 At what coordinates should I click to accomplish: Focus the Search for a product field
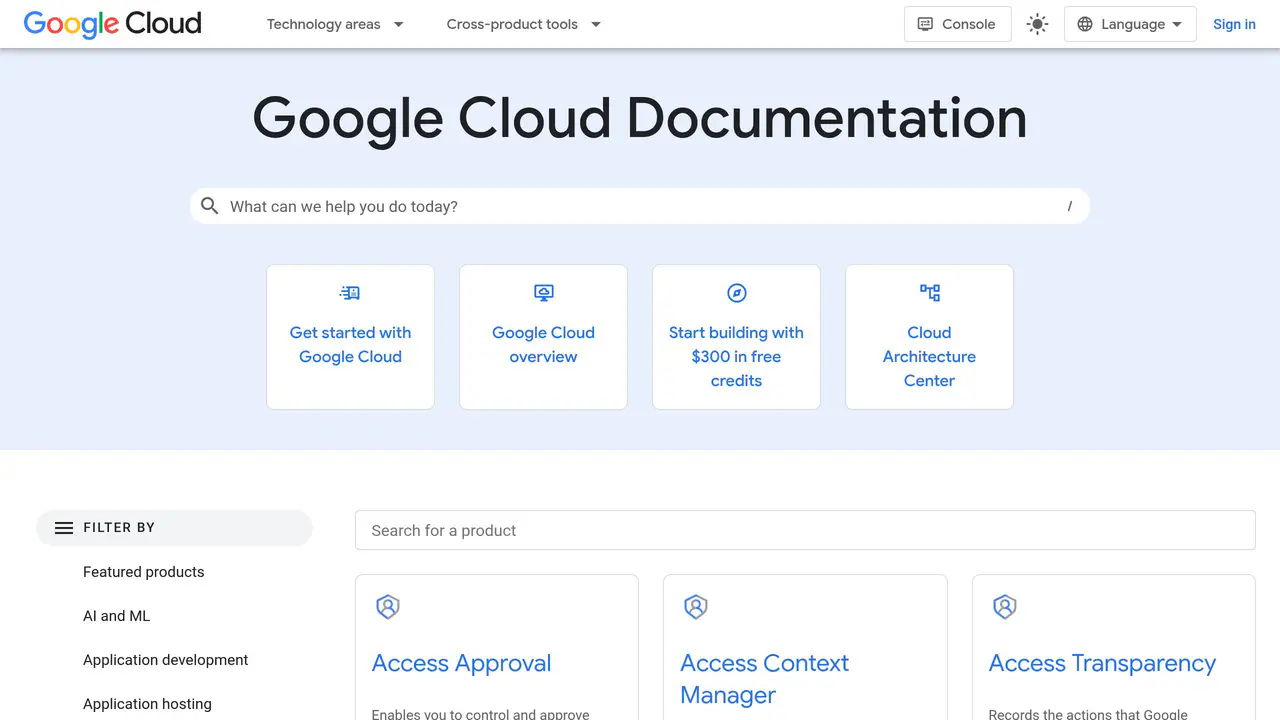805,530
